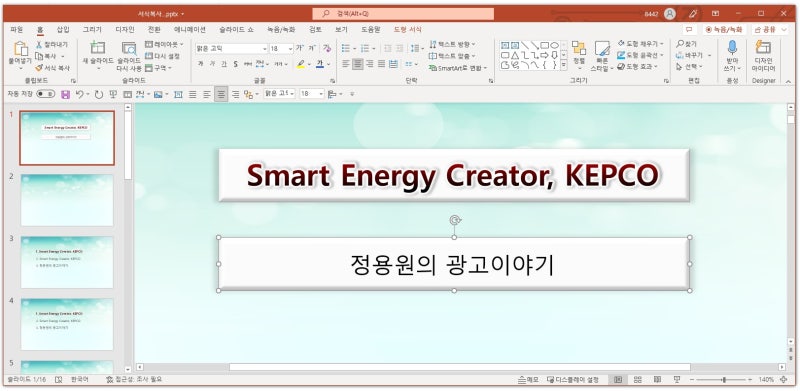The height and width of the screenshot is (391, 800).
Task: Select the oval shape in the shapes gallery
Action: click(x=554, y=45)
